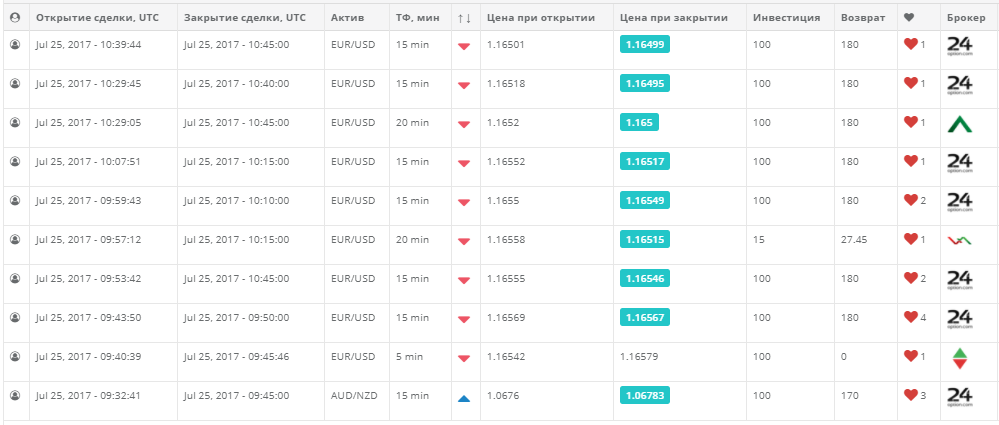Click the Брокер column header
999x425 pixels.
pos(966,18)
